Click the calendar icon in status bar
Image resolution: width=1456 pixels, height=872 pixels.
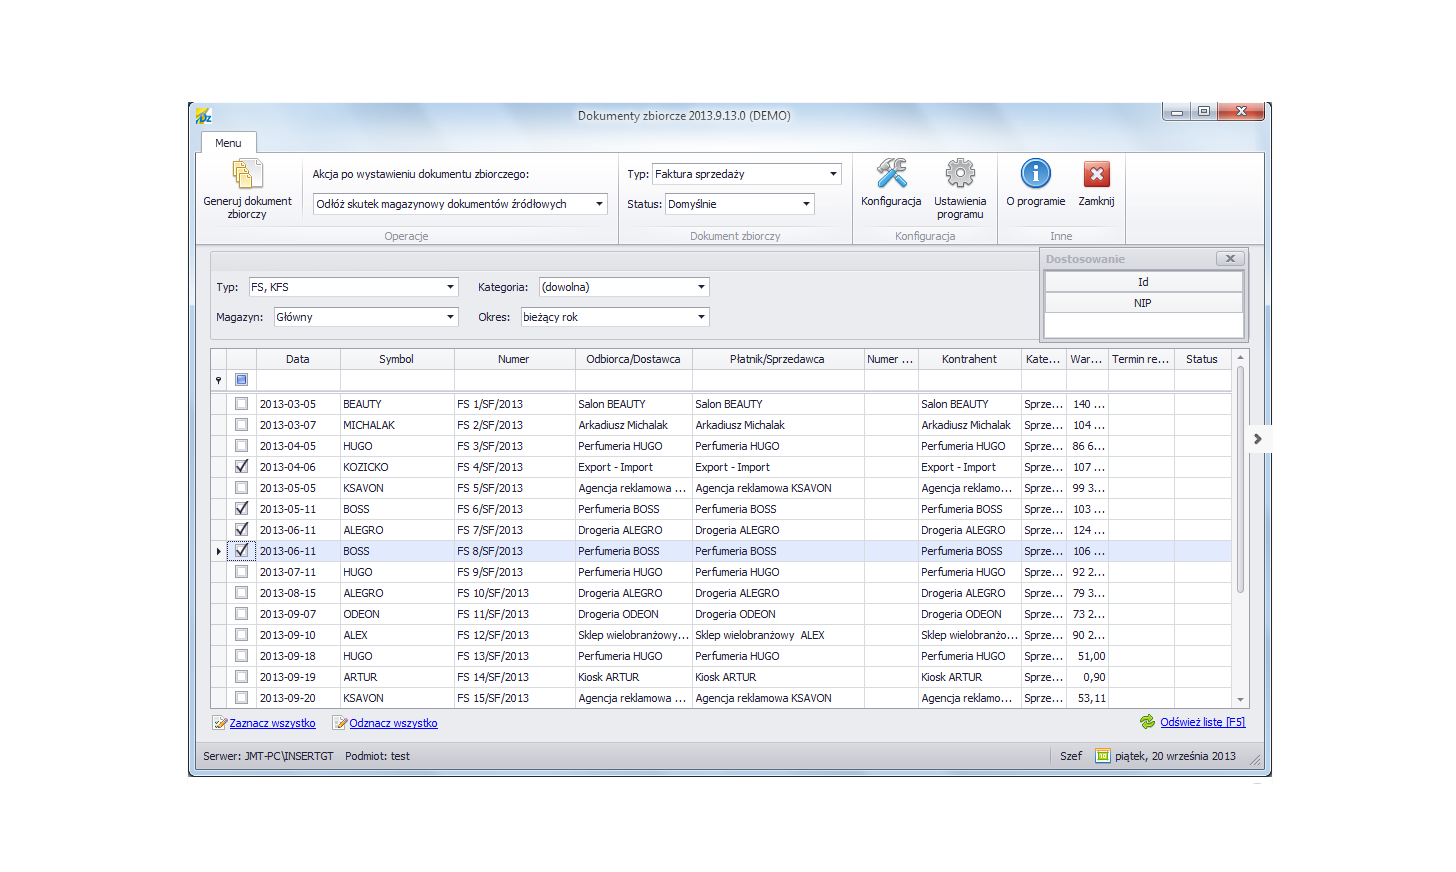[1102, 756]
